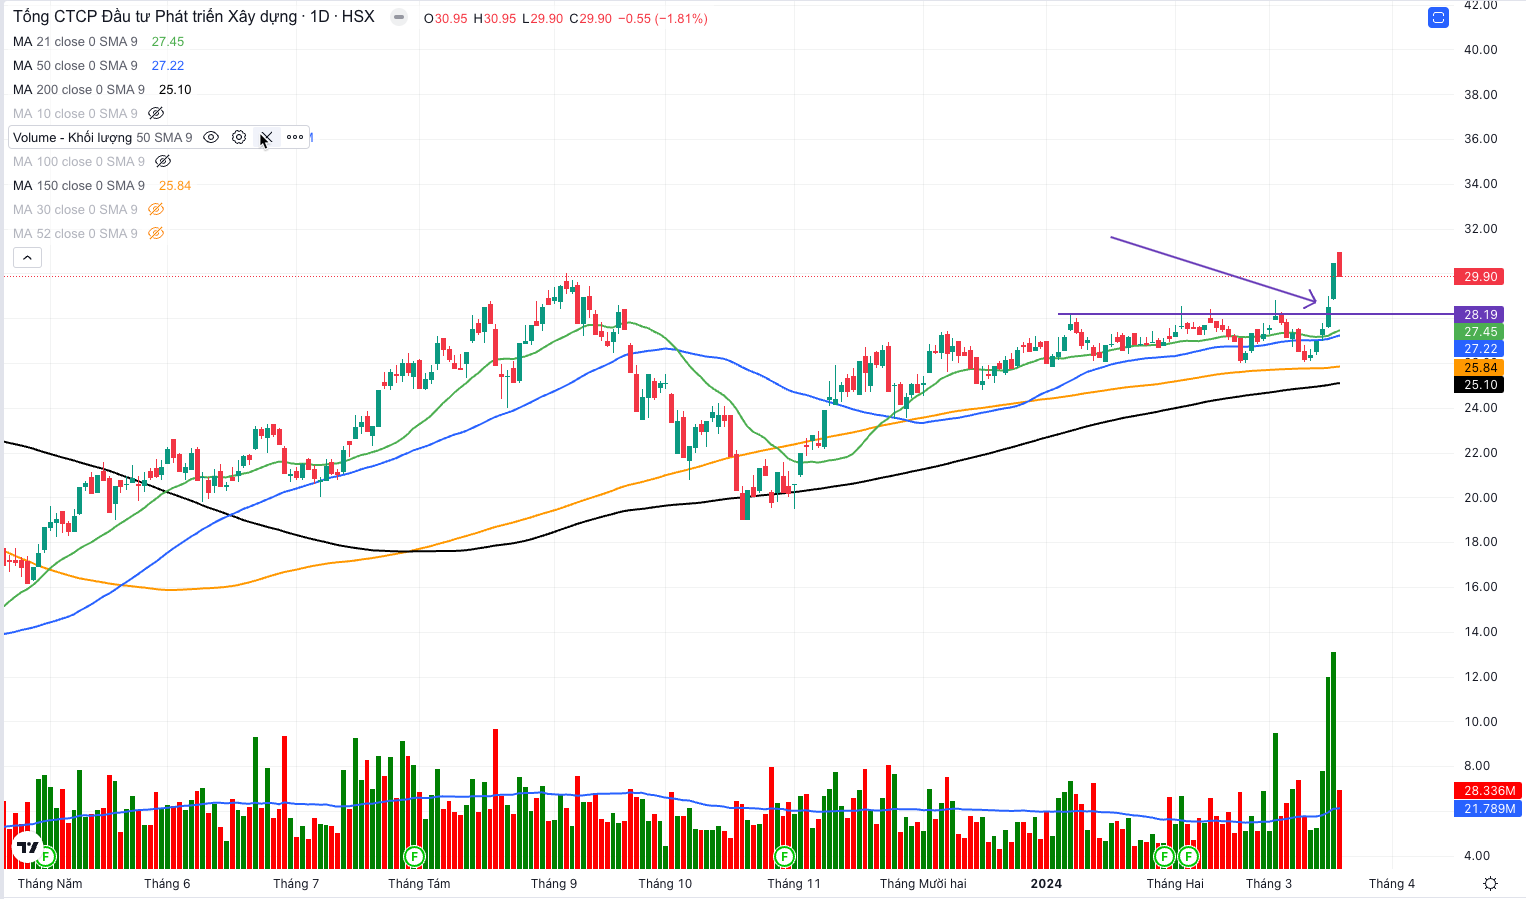1526x899 pixels.
Task: Select the MA 52 close legend row
Action: [x=75, y=233]
